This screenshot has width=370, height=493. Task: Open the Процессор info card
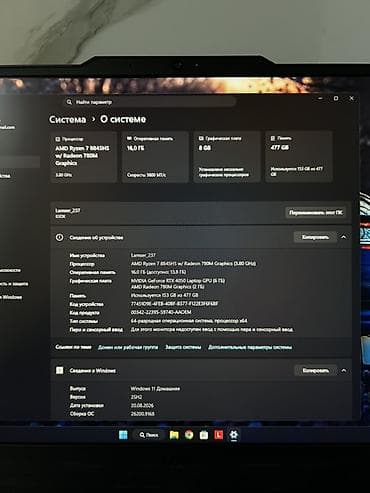84,157
